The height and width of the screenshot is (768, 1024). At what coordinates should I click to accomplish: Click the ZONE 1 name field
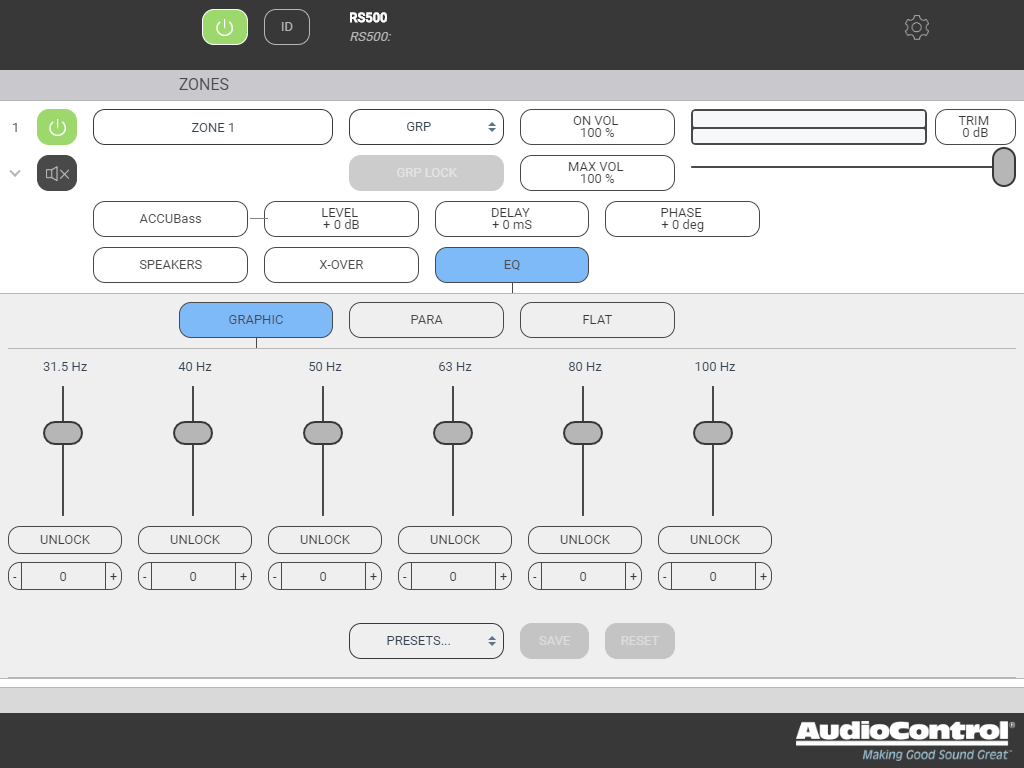213,128
